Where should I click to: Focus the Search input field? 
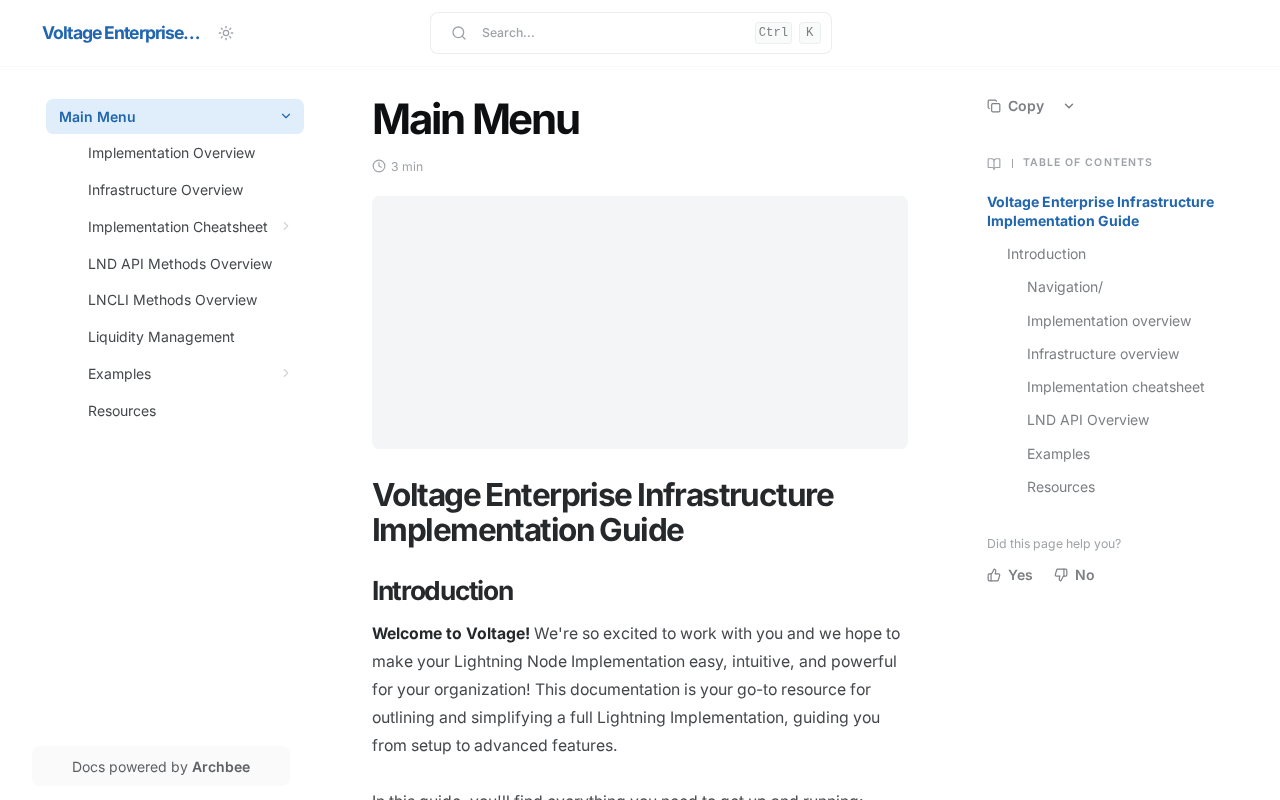pos(631,33)
